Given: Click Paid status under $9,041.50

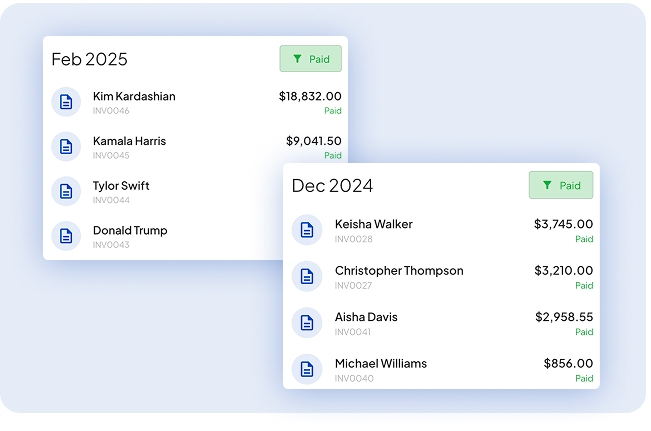Looking at the screenshot, I should coord(333,156).
